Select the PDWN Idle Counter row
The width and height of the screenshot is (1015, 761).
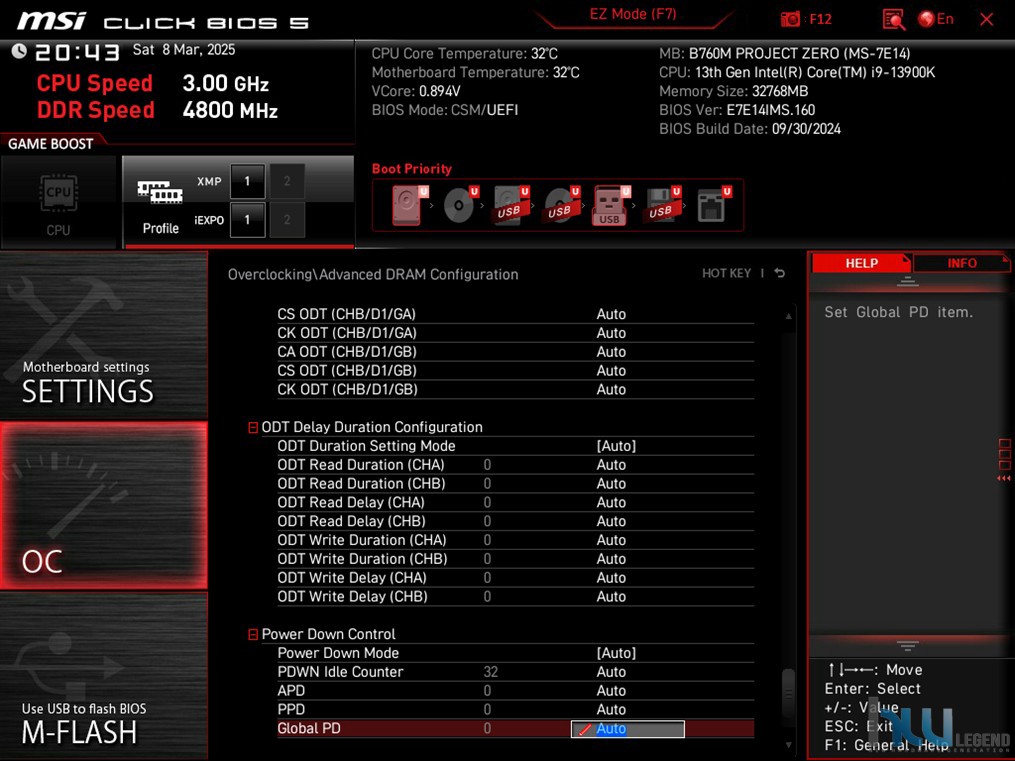click(x=515, y=672)
